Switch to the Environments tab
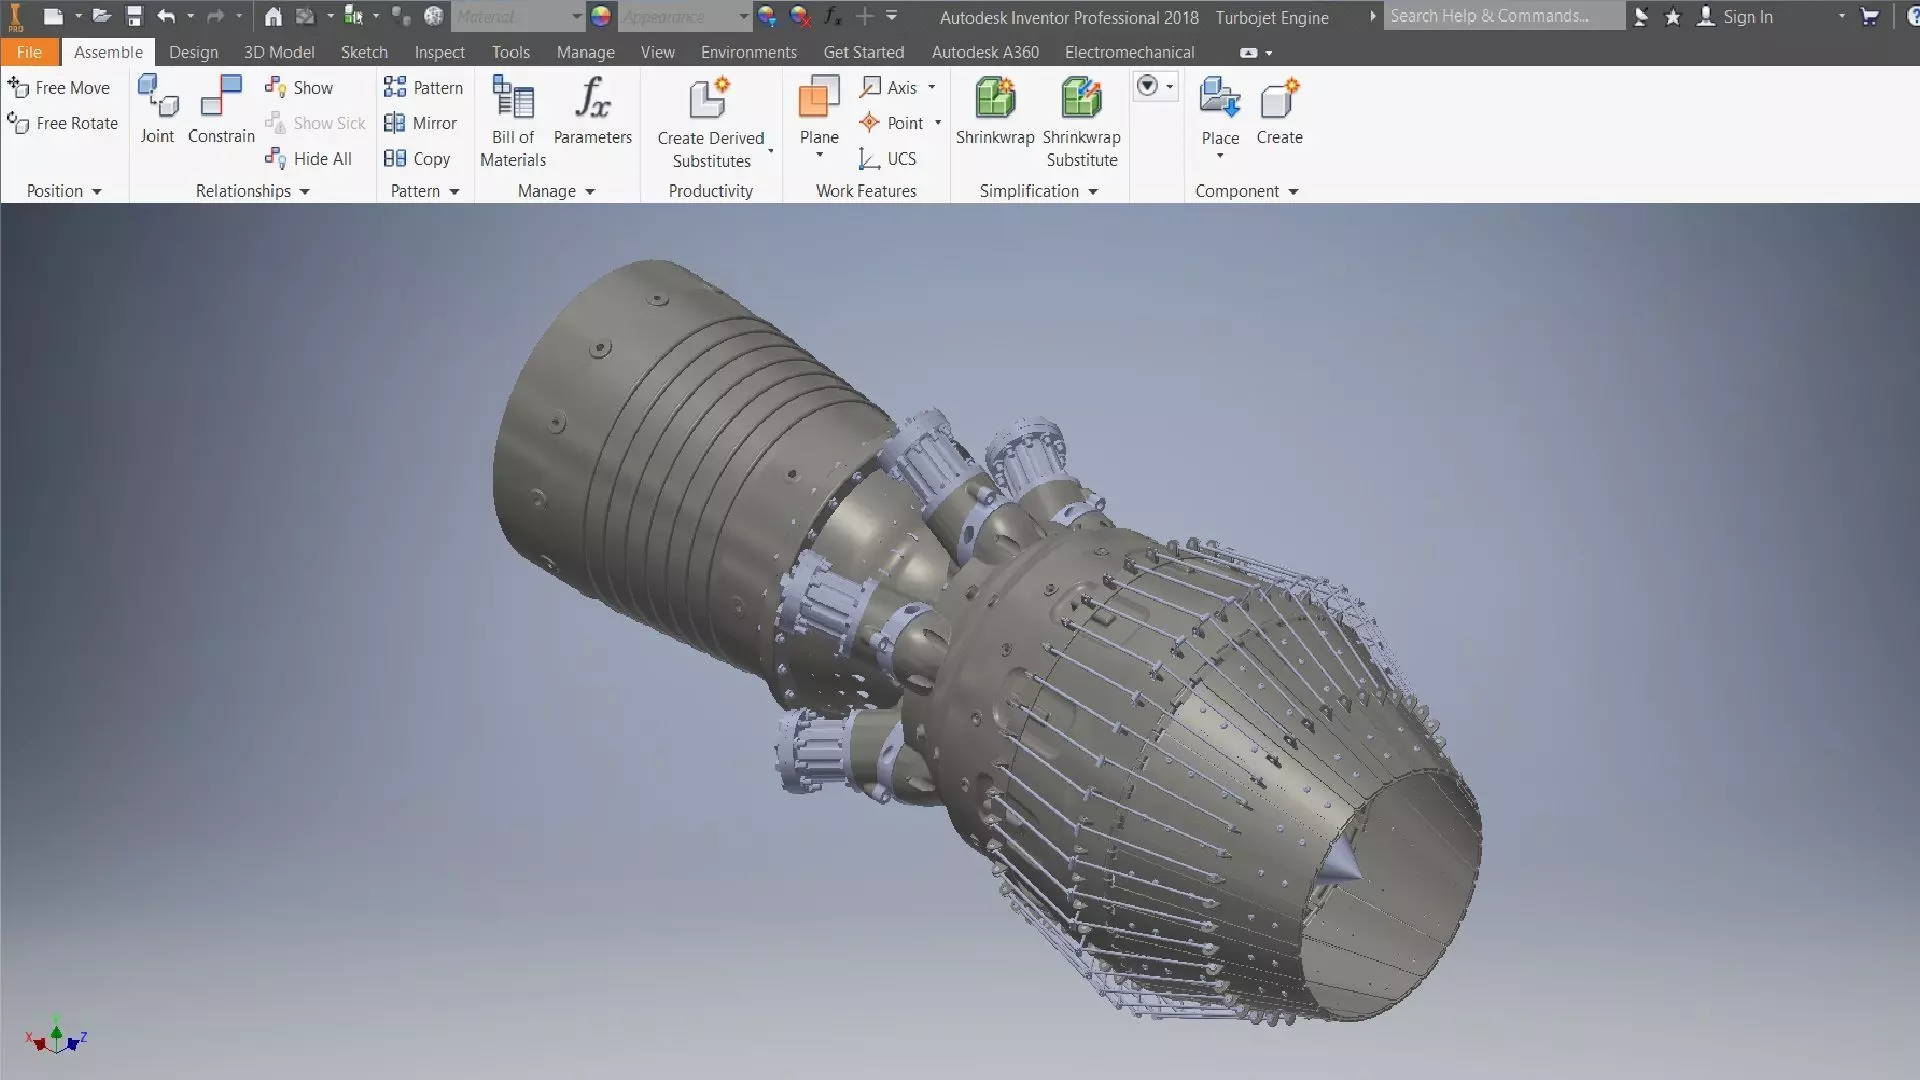The image size is (1920, 1080). pyautogui.click(x=749, y=52)
